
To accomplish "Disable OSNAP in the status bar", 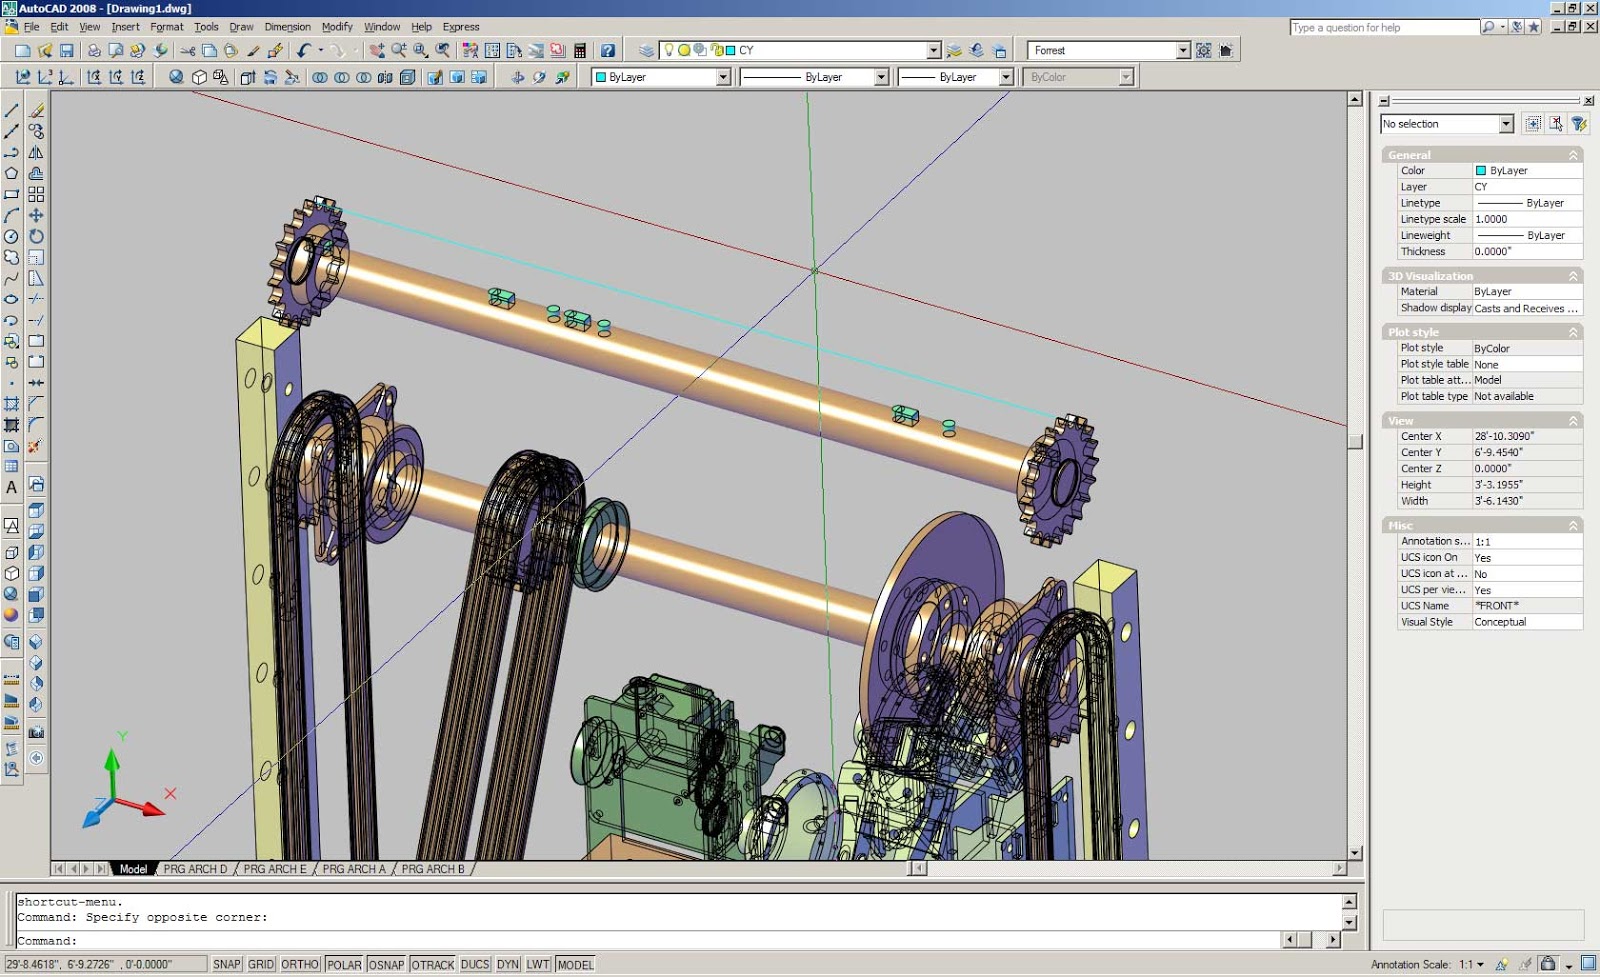I will point(386,965).
